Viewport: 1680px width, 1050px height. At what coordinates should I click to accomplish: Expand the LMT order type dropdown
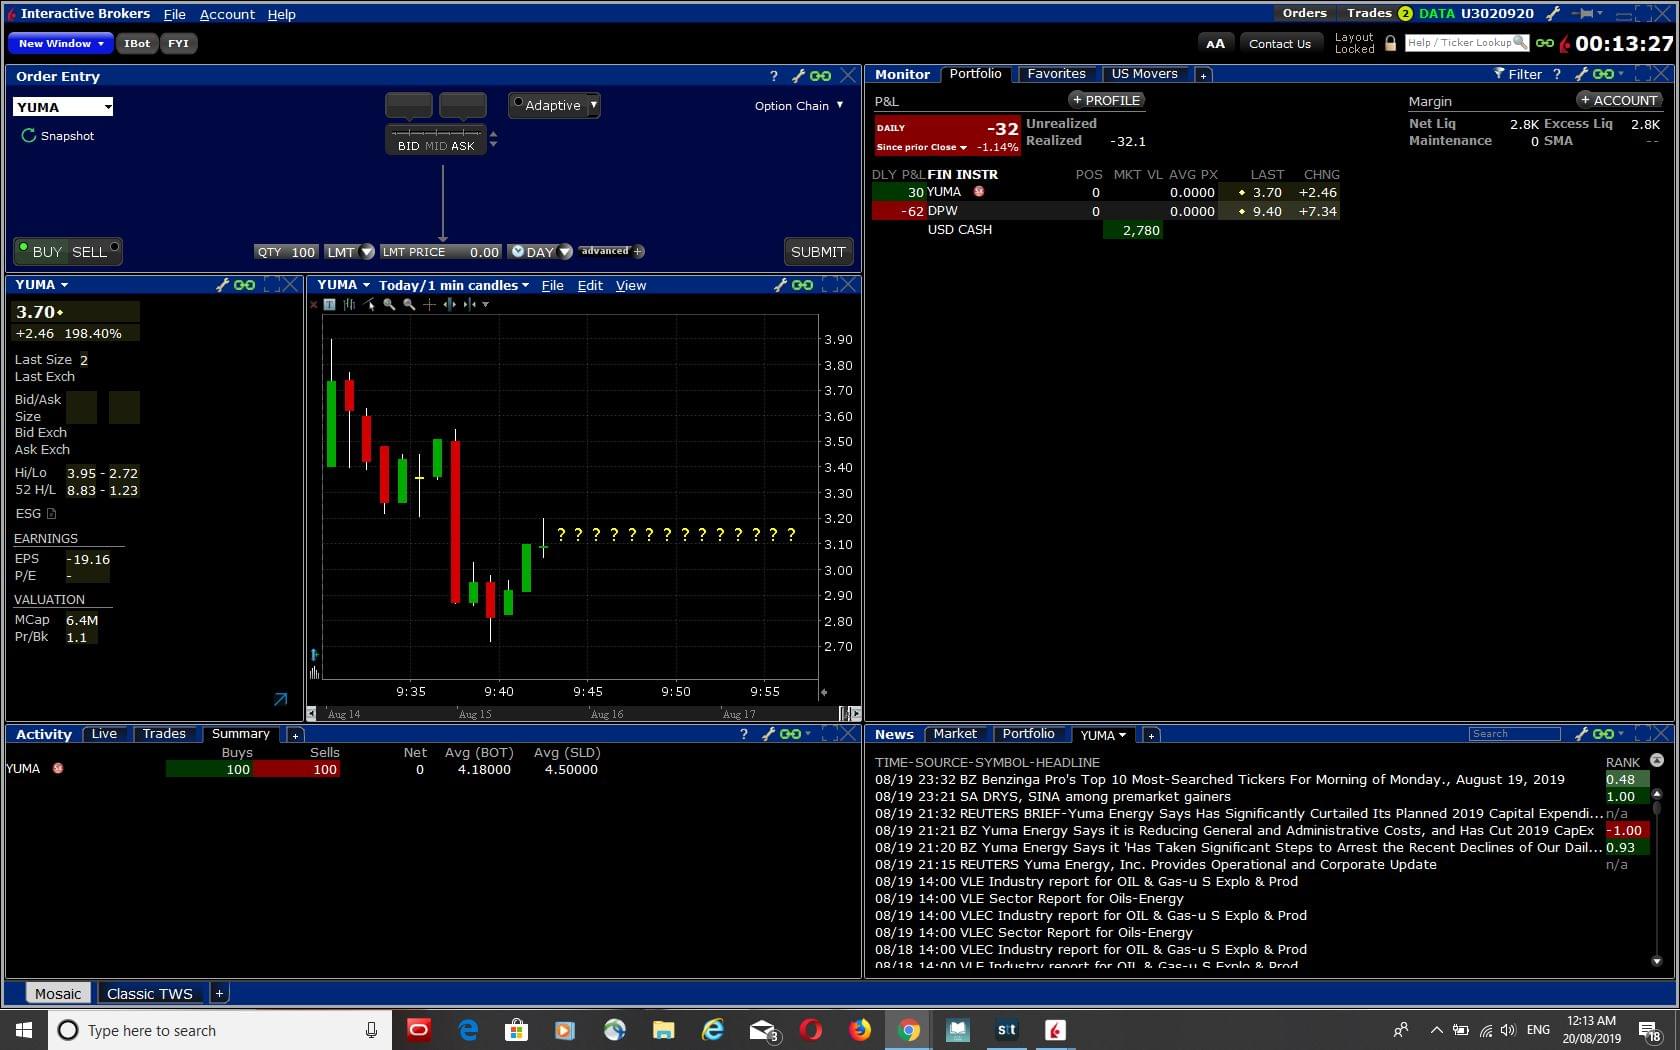point(366,252)
